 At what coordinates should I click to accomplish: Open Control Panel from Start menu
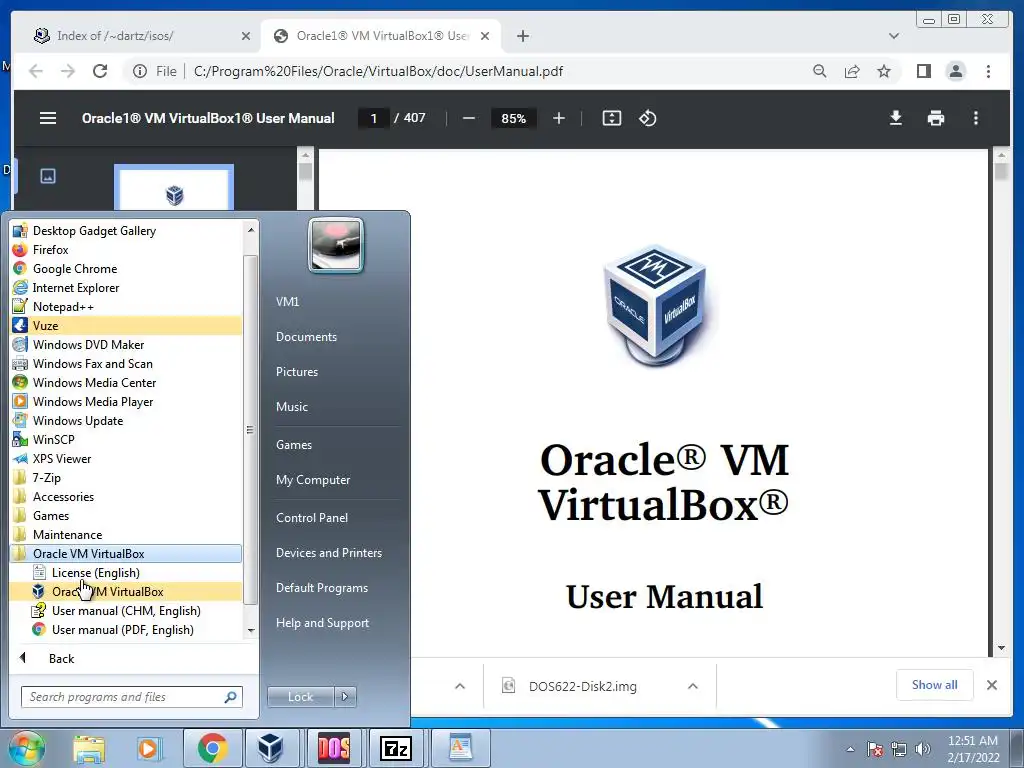(312, 518)
